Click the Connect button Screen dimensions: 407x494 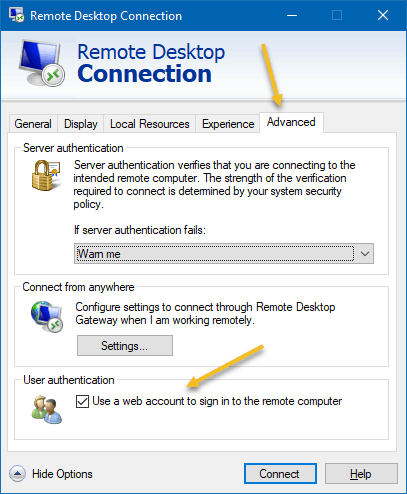pyautogui.click(x=280, y=473)
